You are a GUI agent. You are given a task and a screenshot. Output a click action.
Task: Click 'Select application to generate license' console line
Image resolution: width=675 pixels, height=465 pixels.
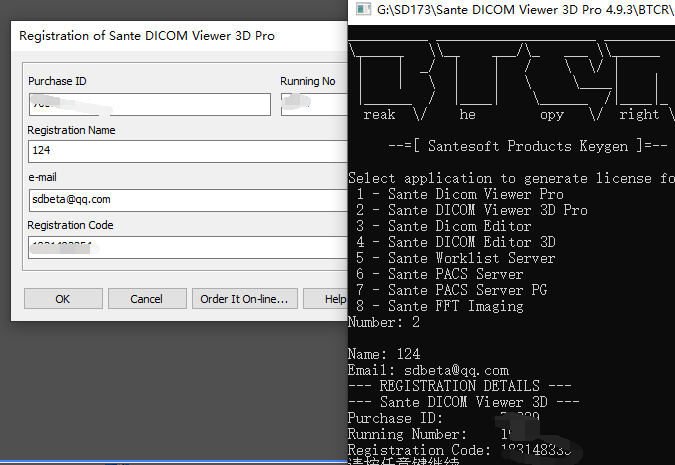511,178
